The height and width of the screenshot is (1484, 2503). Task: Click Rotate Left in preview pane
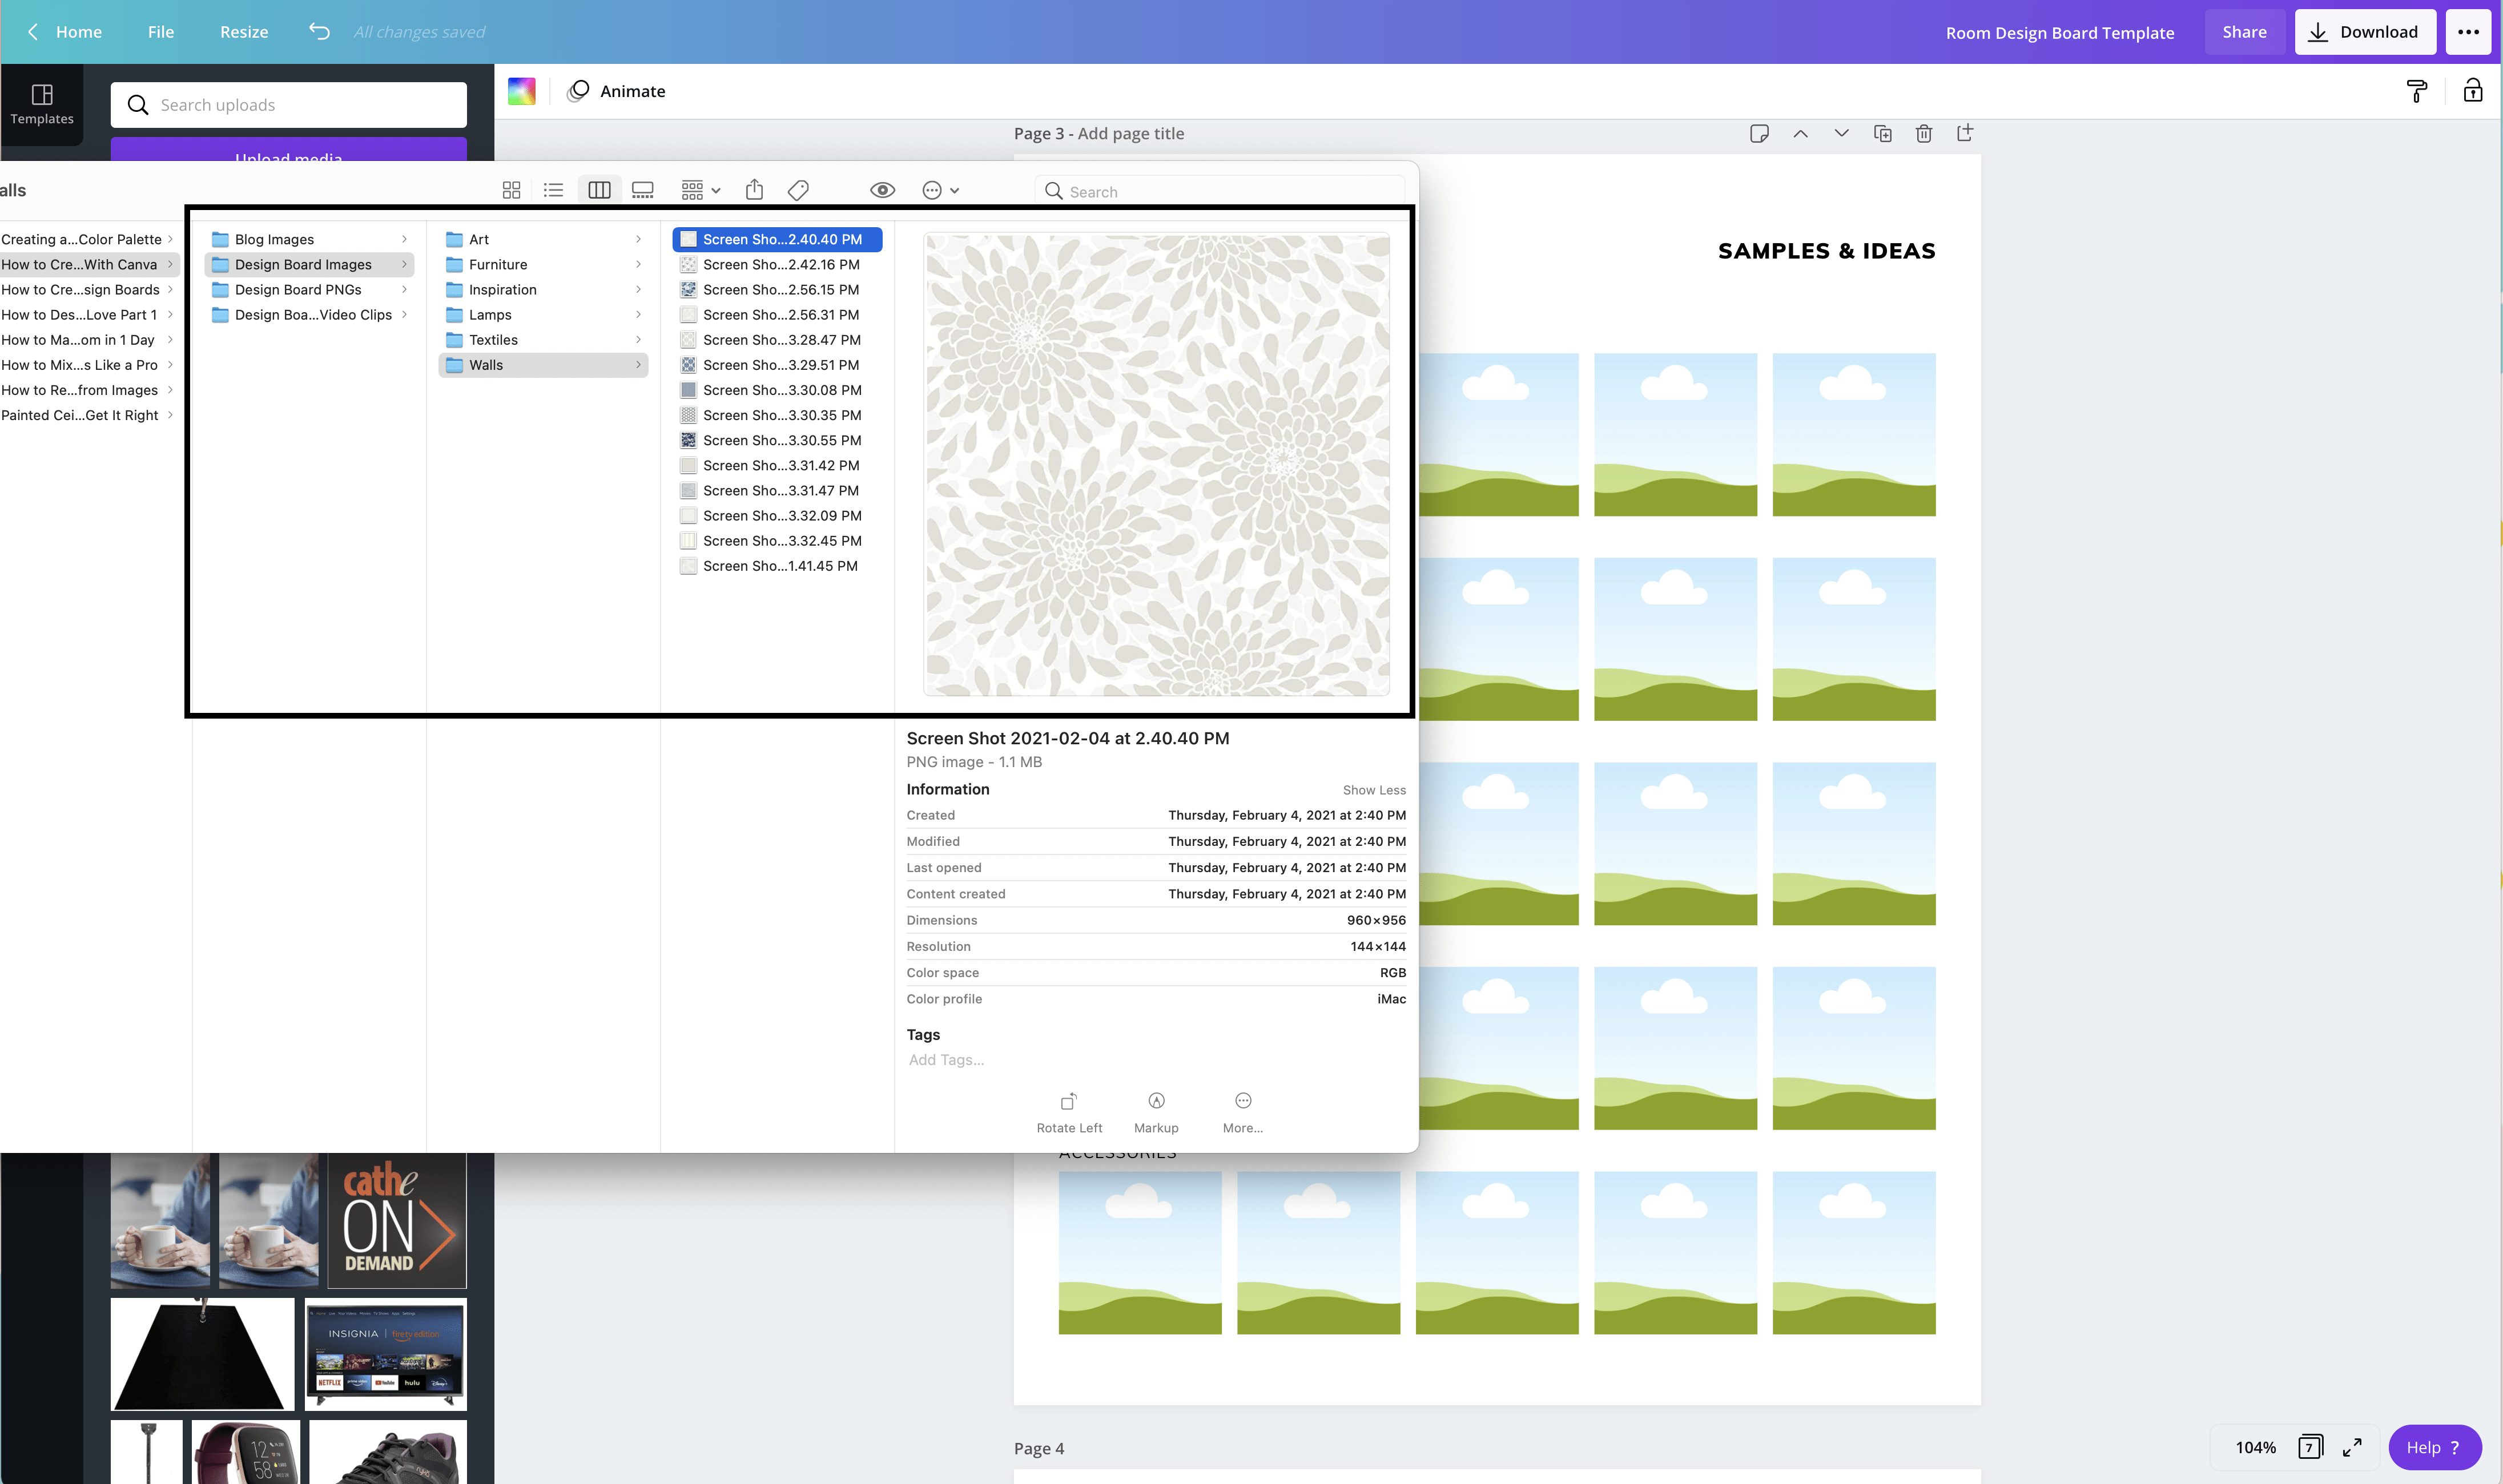coord(1069,1110)
